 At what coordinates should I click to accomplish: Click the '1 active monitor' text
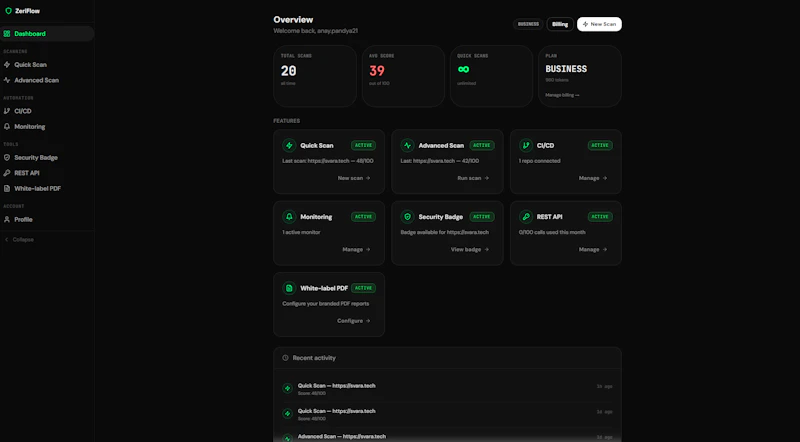tap(301, 232)
